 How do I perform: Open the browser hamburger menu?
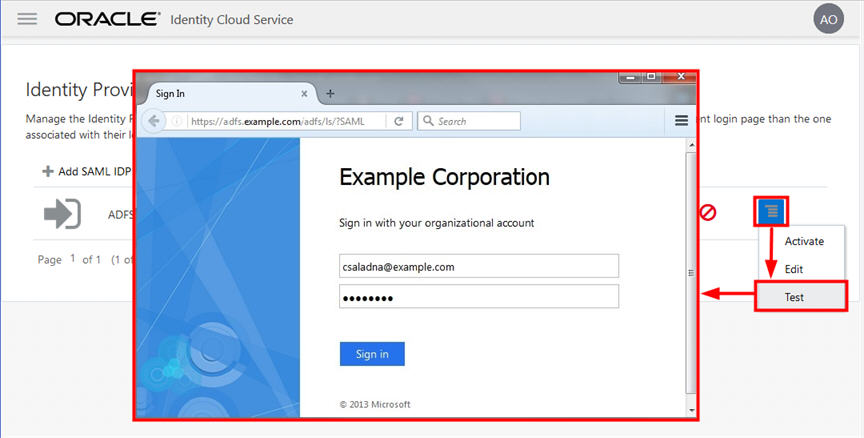click(x=681, y=121)
